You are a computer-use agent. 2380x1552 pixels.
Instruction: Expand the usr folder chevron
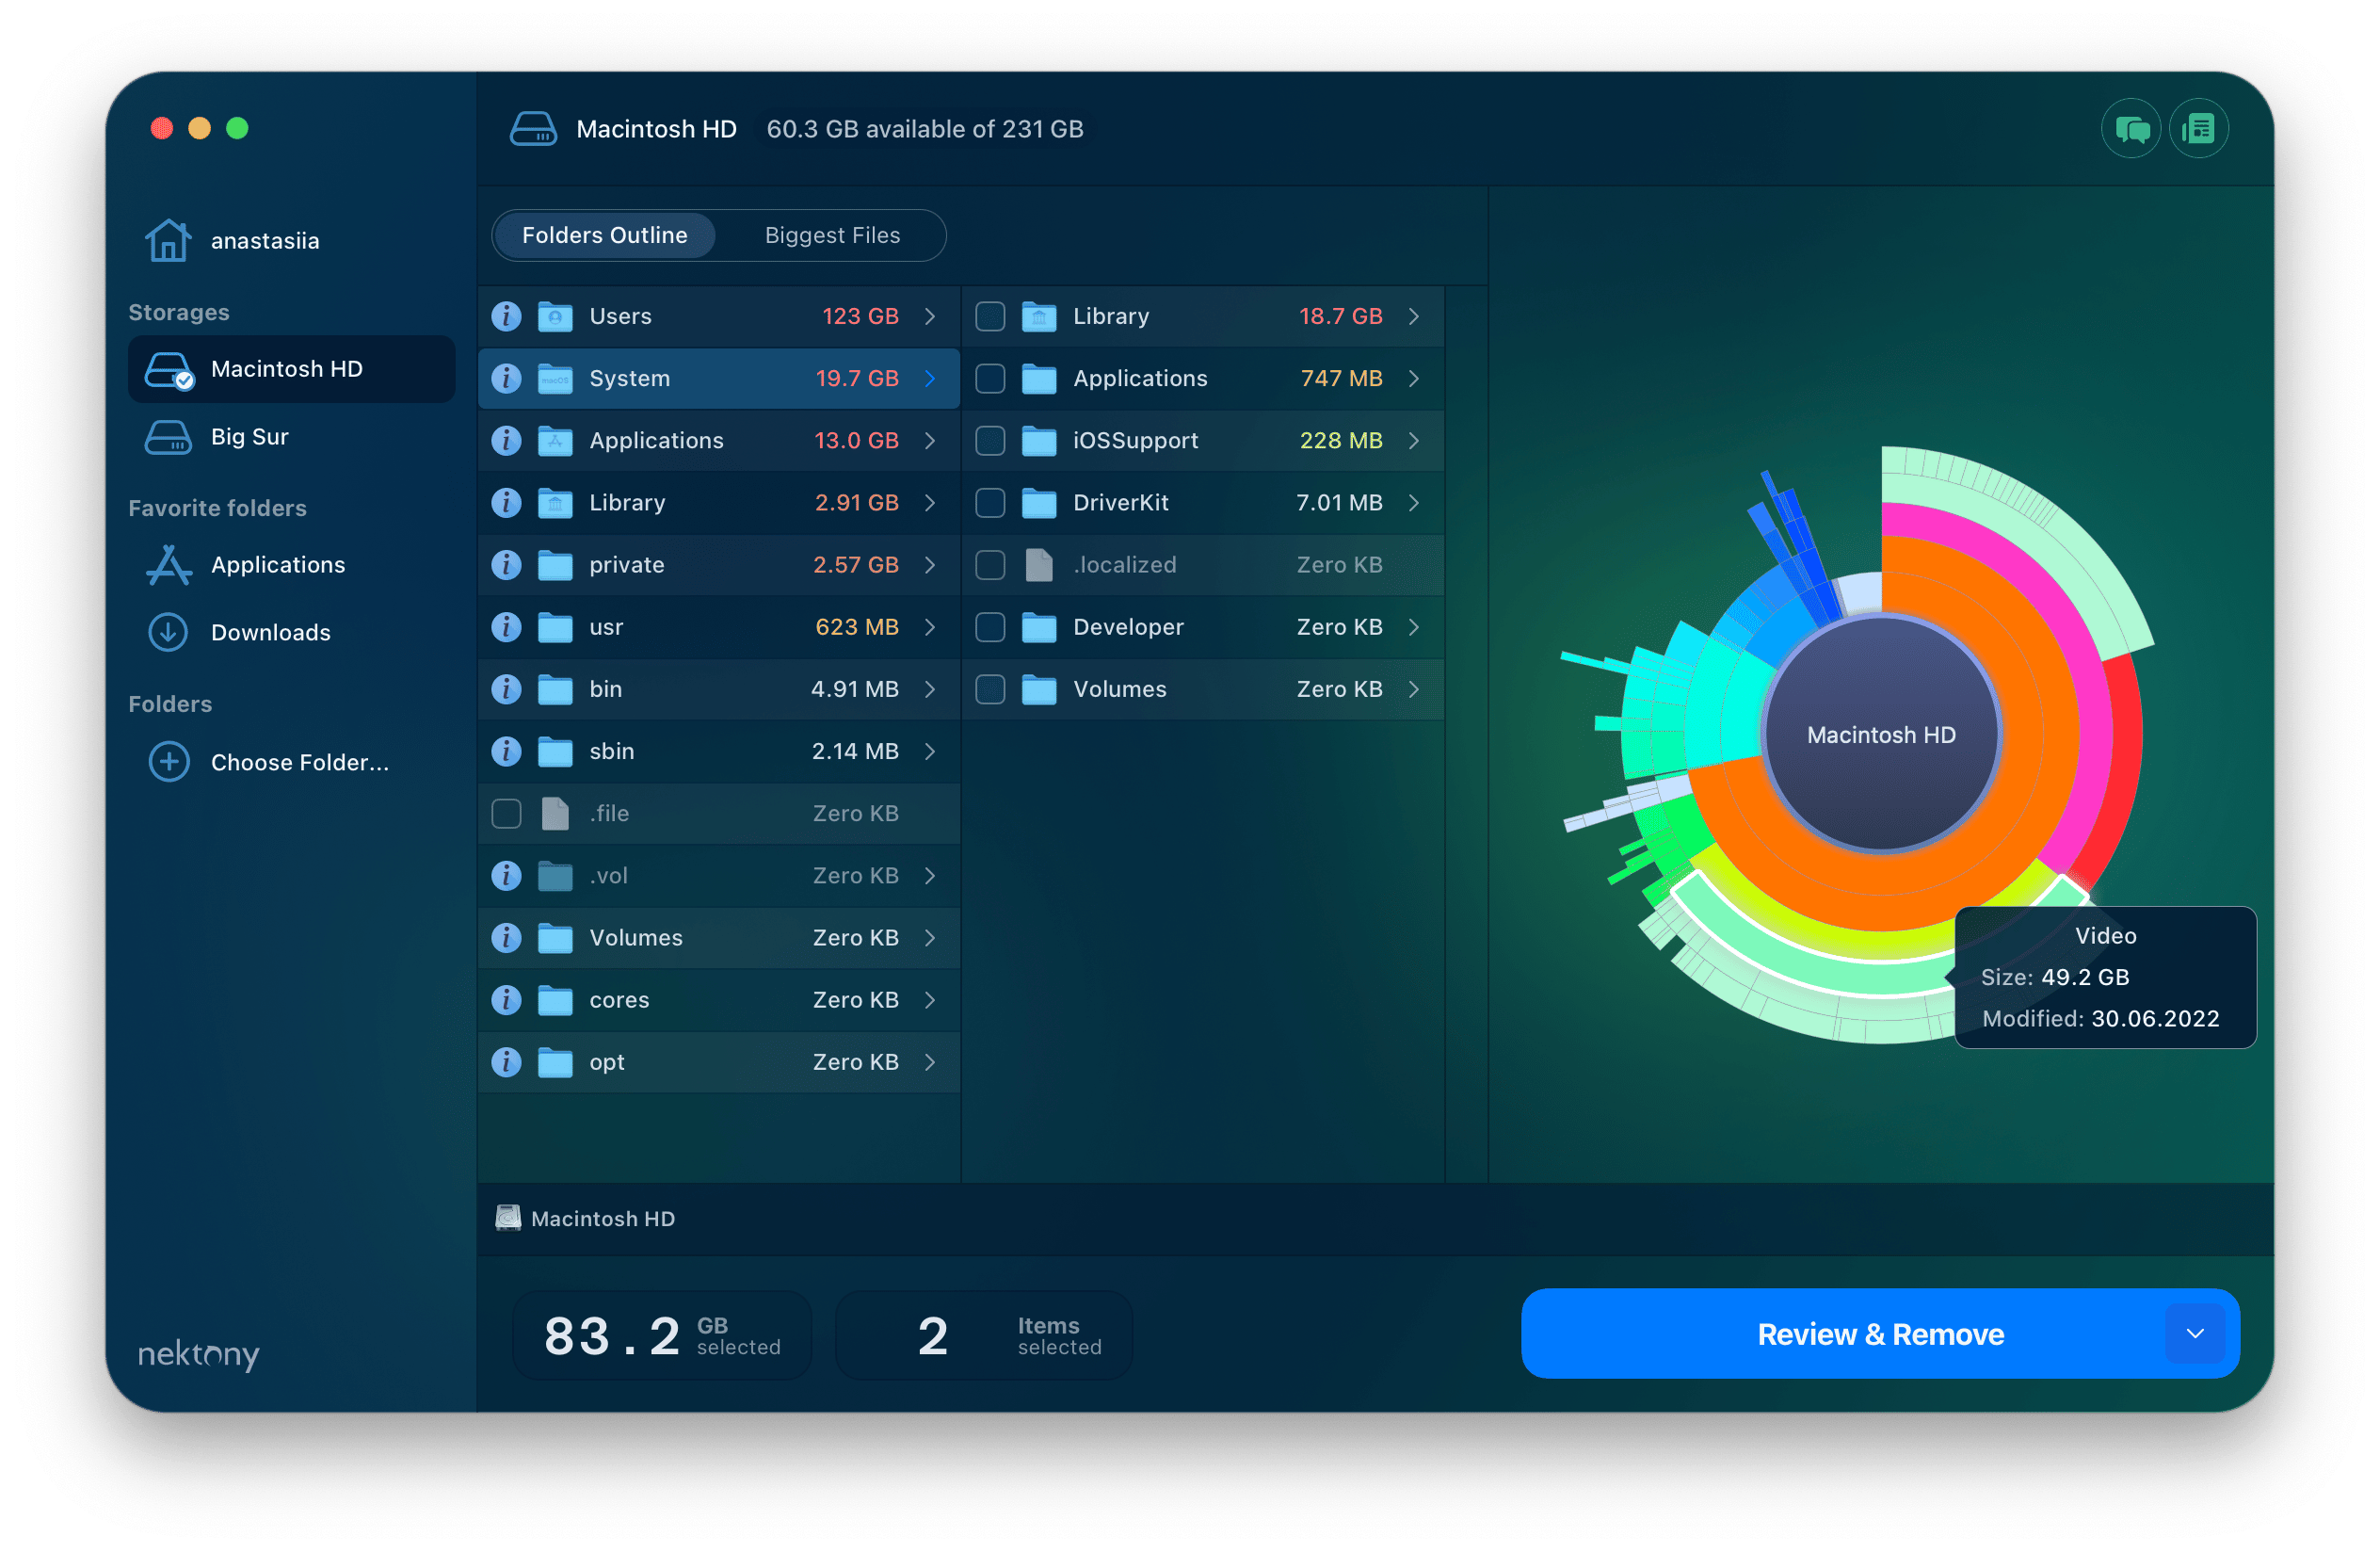click(x=930, y=627)
